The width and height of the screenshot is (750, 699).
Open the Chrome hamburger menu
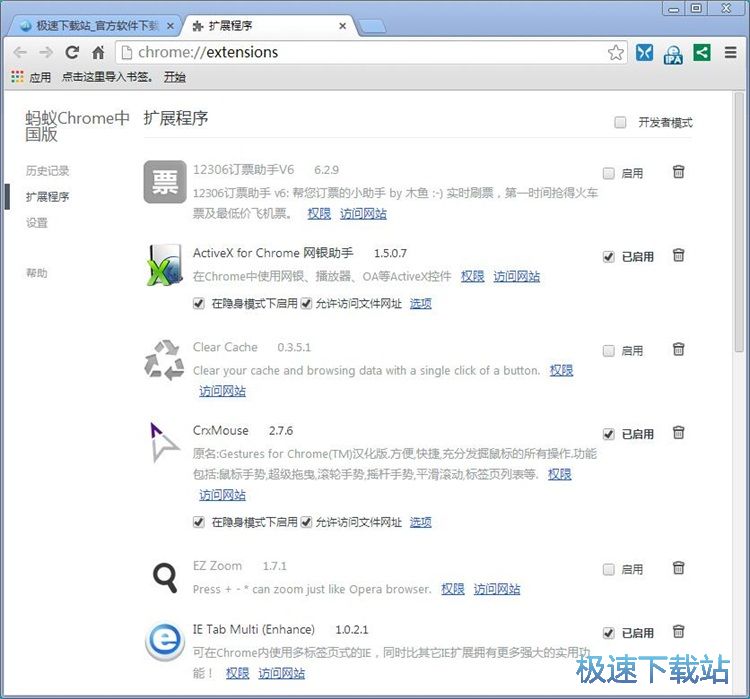tap(730, 52)
